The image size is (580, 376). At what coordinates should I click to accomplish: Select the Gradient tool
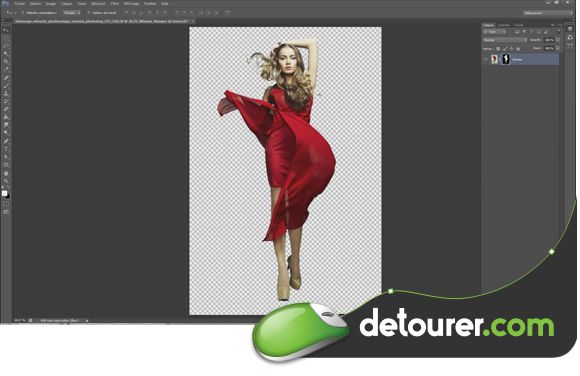click(6, 117)
